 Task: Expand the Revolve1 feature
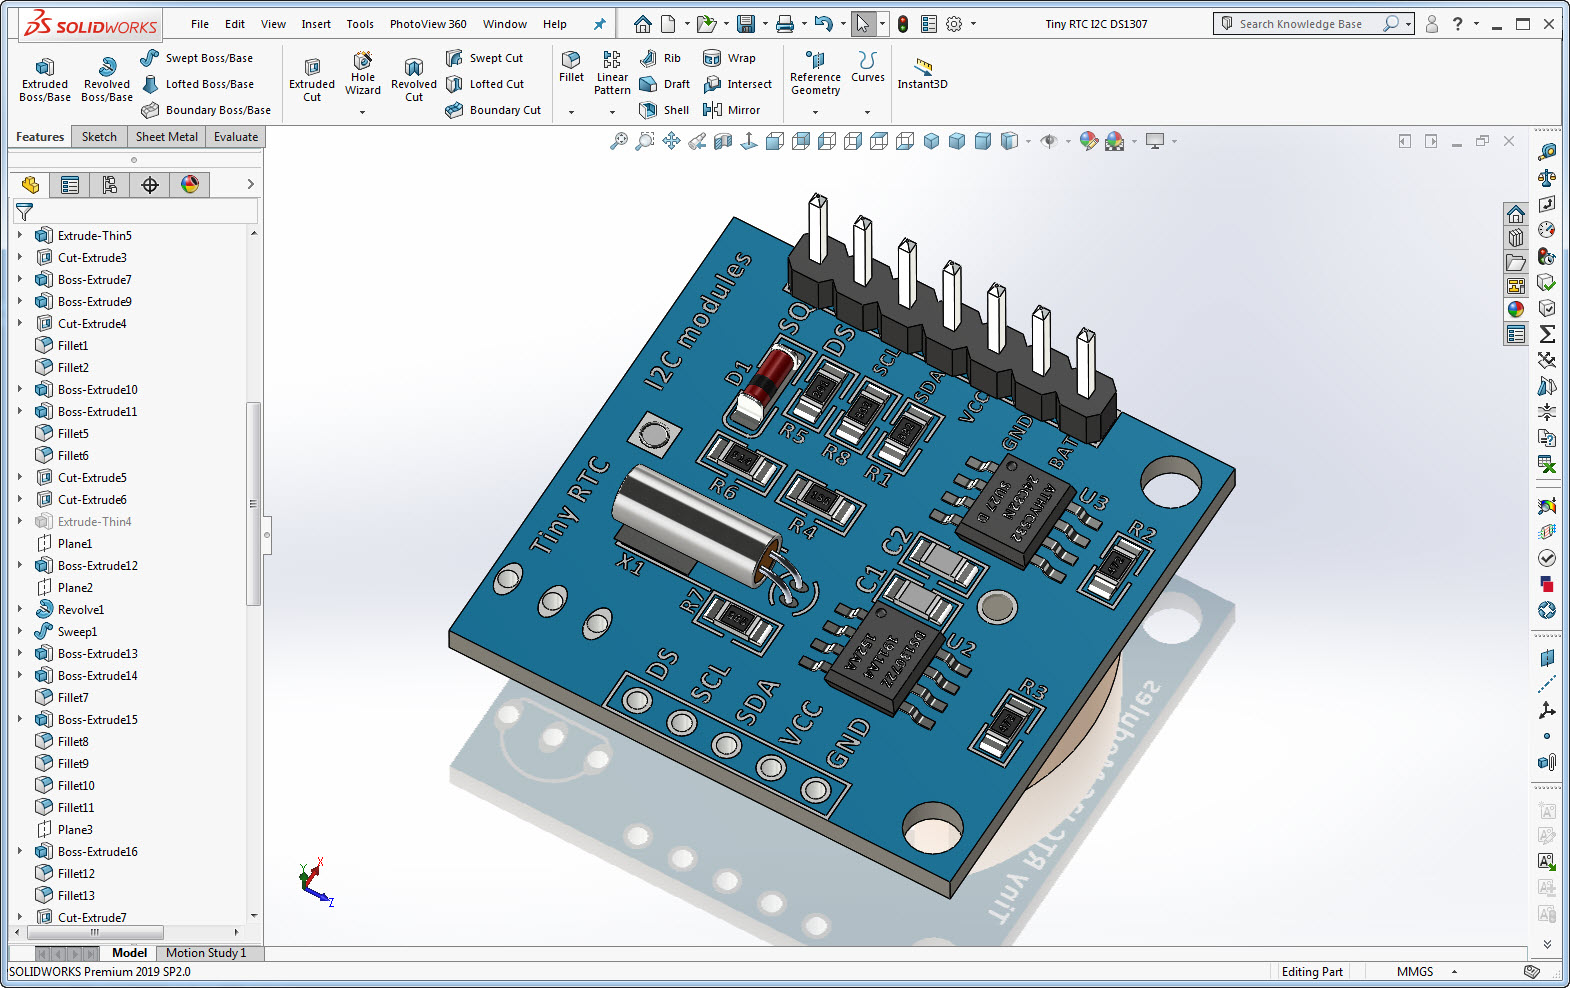(19, 609)
